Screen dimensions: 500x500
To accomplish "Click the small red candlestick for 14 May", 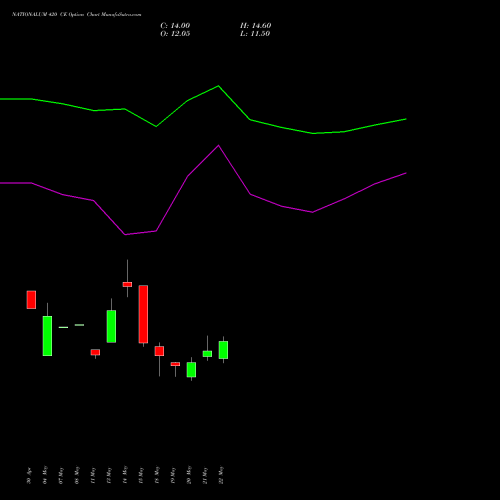I will point(127,284).
